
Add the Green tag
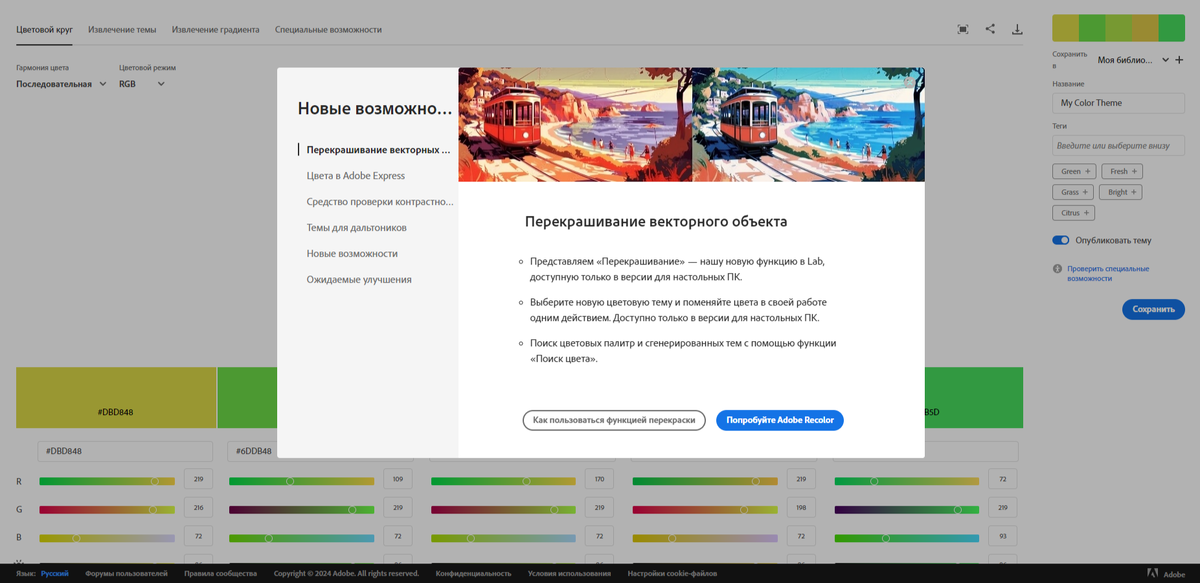pyautogui.click(x=1075, y=171)
